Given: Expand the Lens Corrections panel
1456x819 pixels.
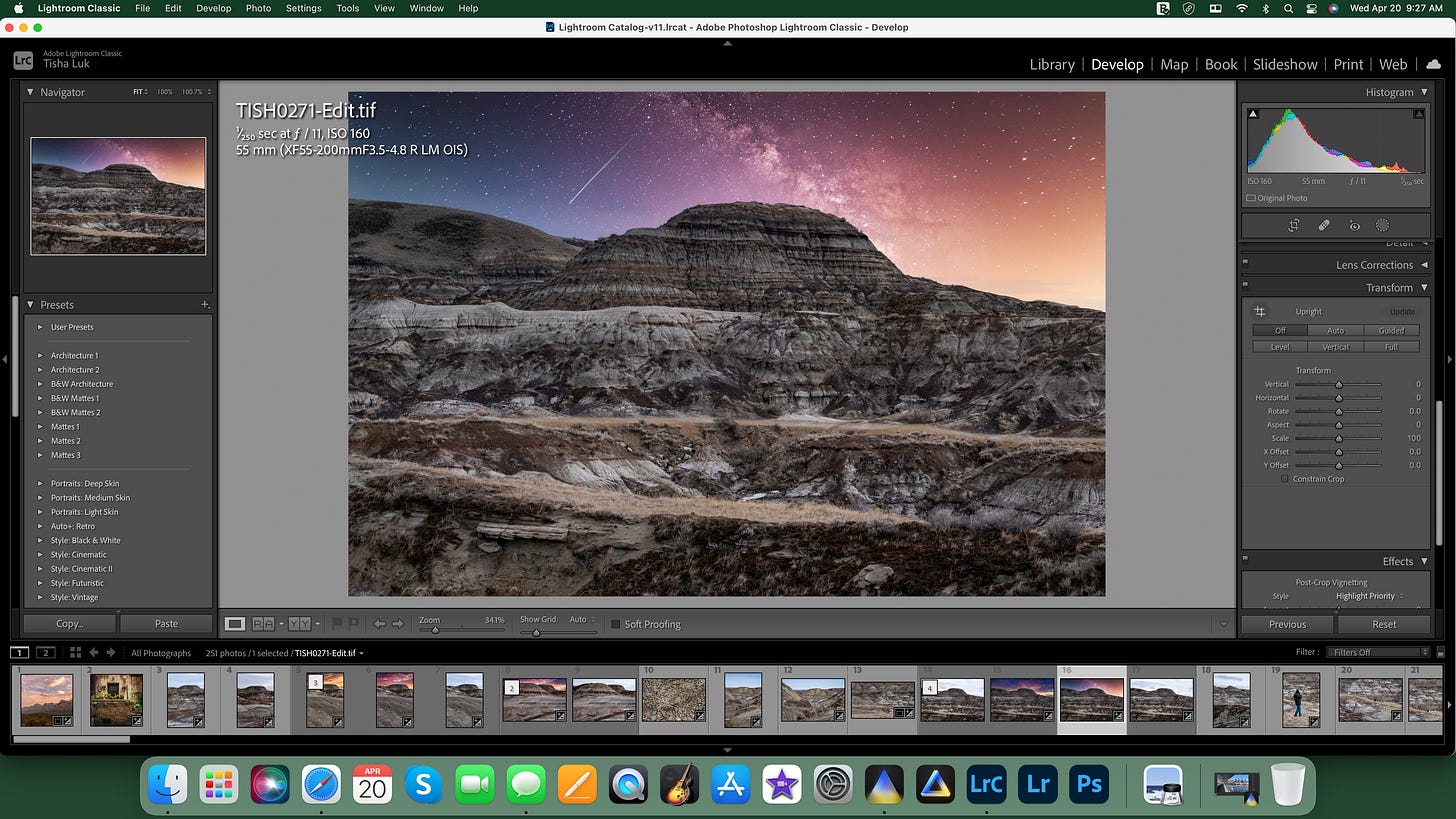Looking at the screenshot, I should 1424,265.
